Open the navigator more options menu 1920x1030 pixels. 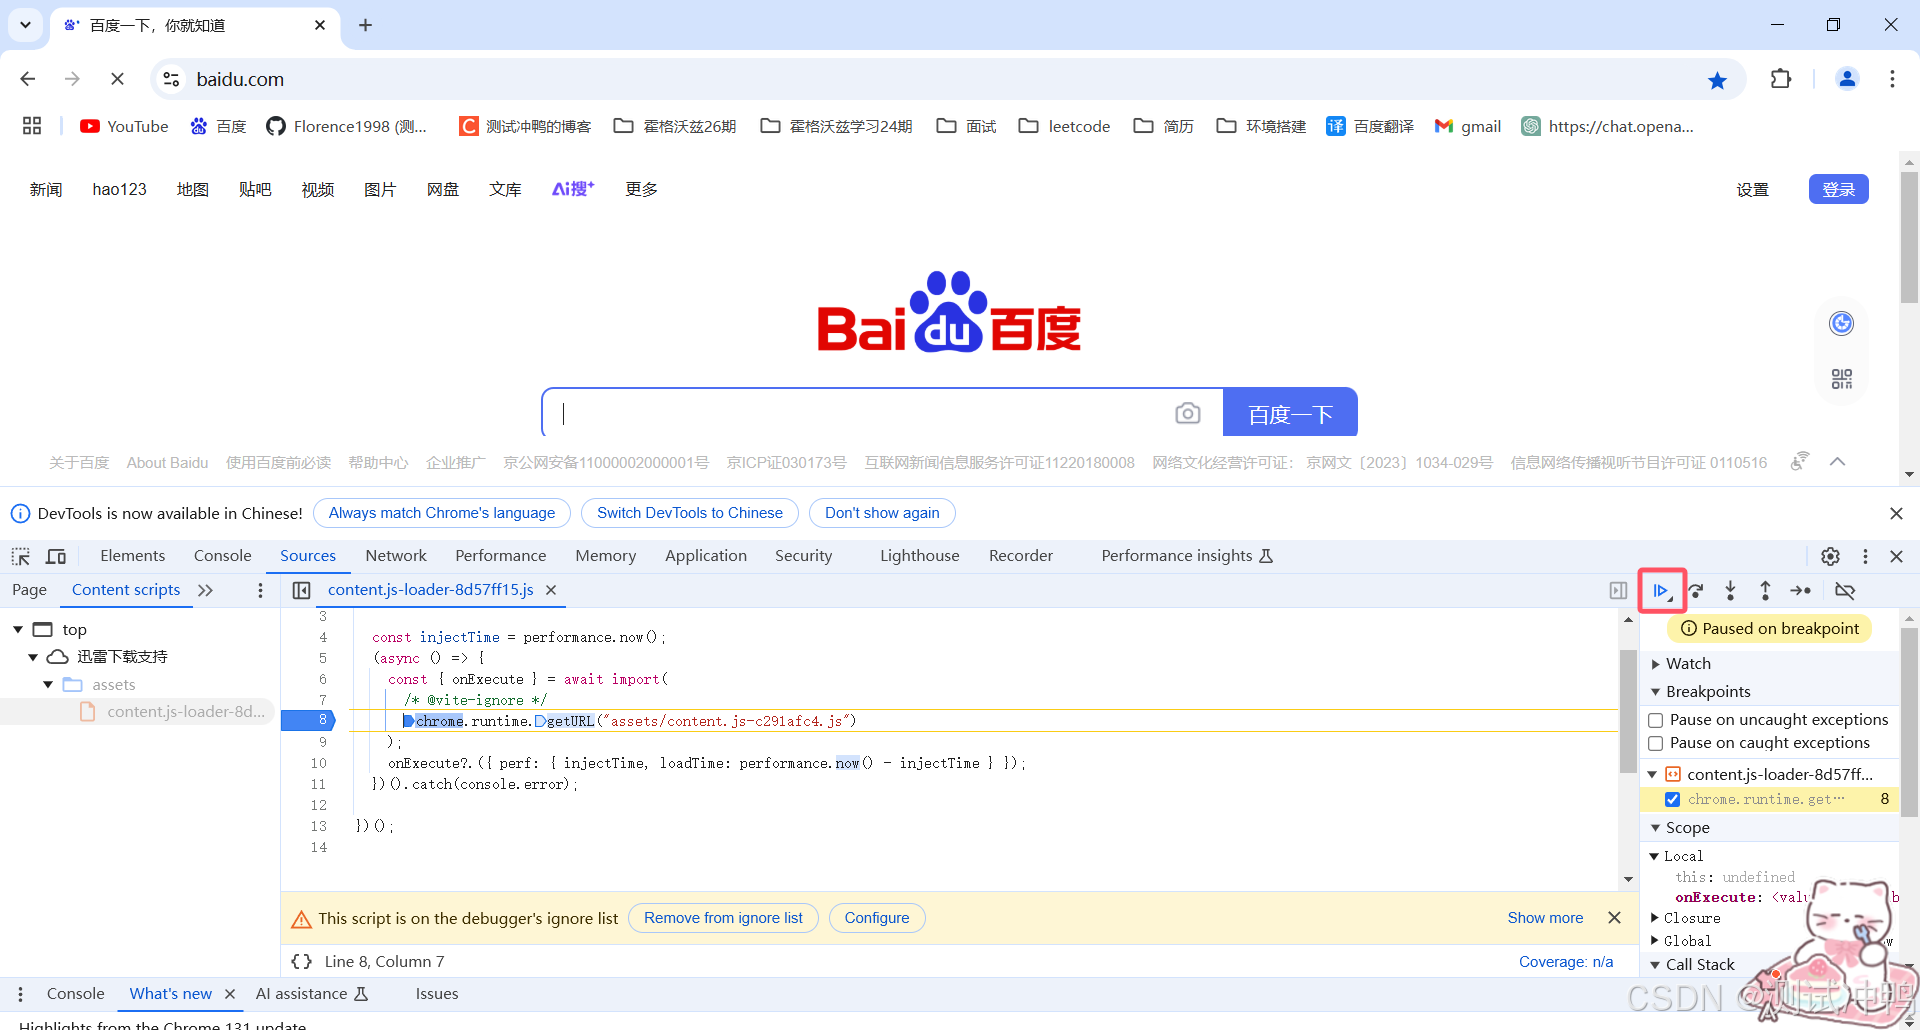tap(260, 590)
